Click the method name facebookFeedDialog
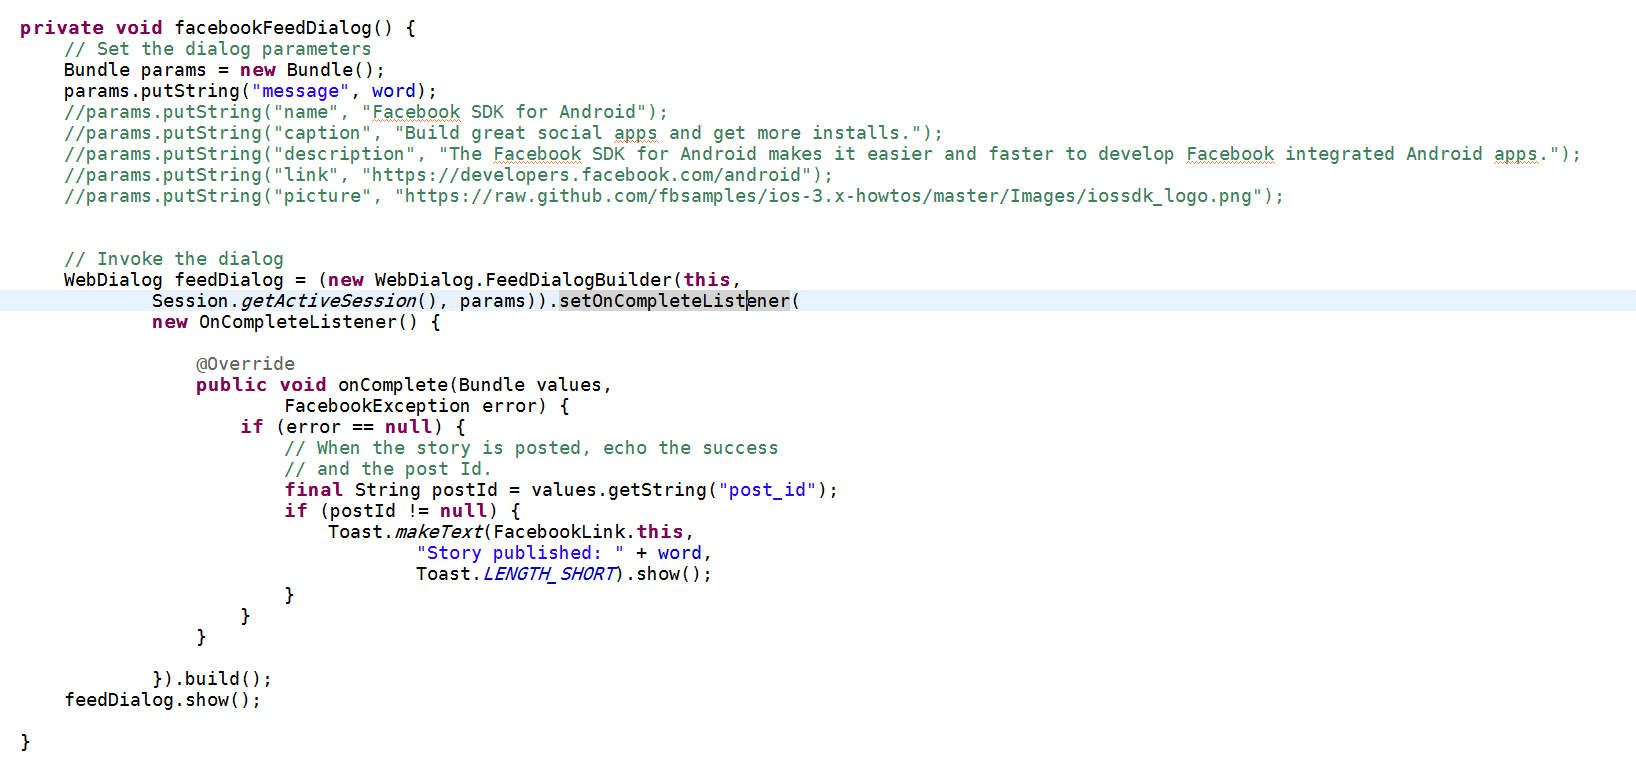 pos(273,28)
